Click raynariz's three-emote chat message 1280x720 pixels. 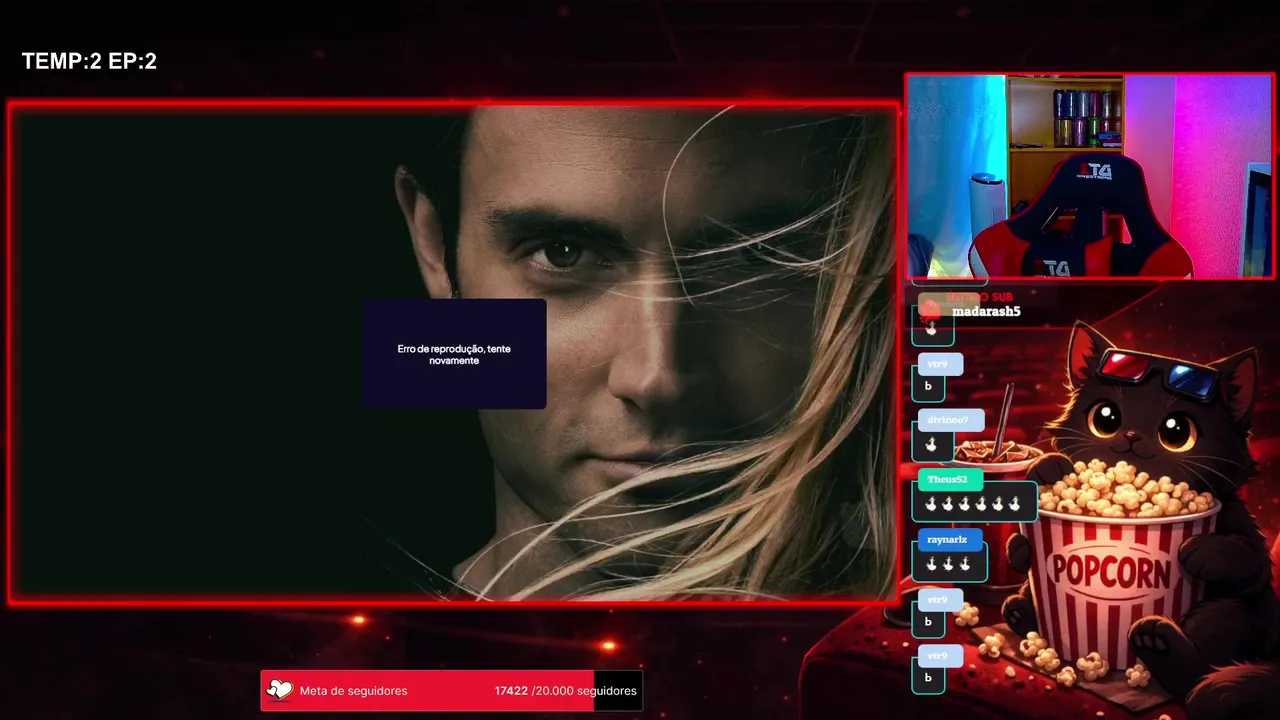tap(949, 563)
